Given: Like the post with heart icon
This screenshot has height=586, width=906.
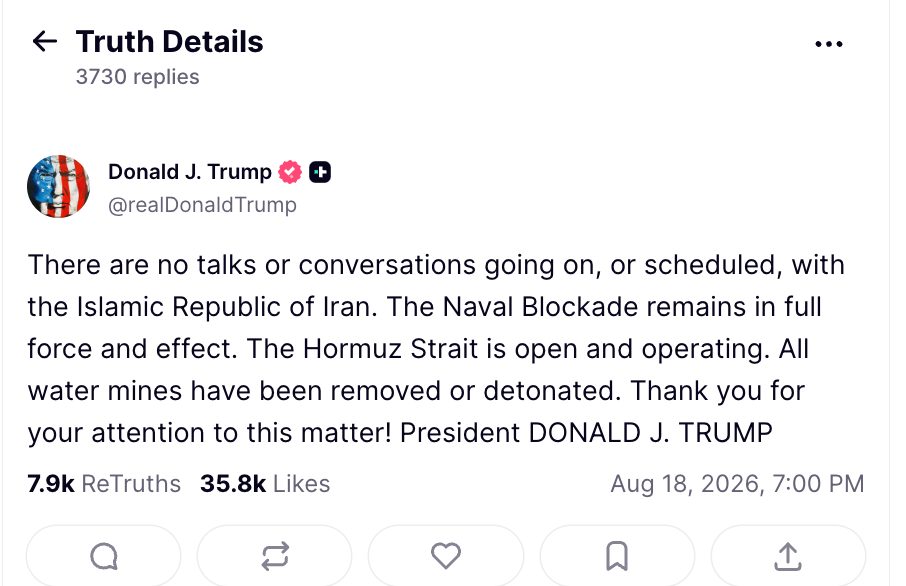Looking at the screenshot, I should coord(445,556).
